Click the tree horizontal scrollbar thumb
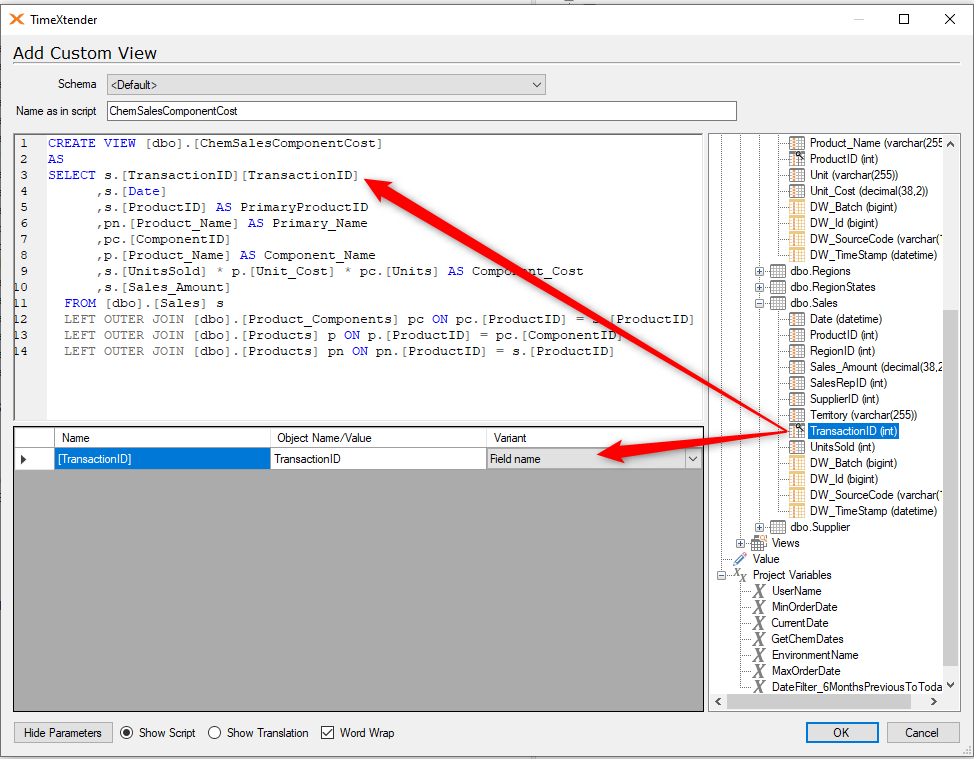The image size is (974, 759). [819, 701]
